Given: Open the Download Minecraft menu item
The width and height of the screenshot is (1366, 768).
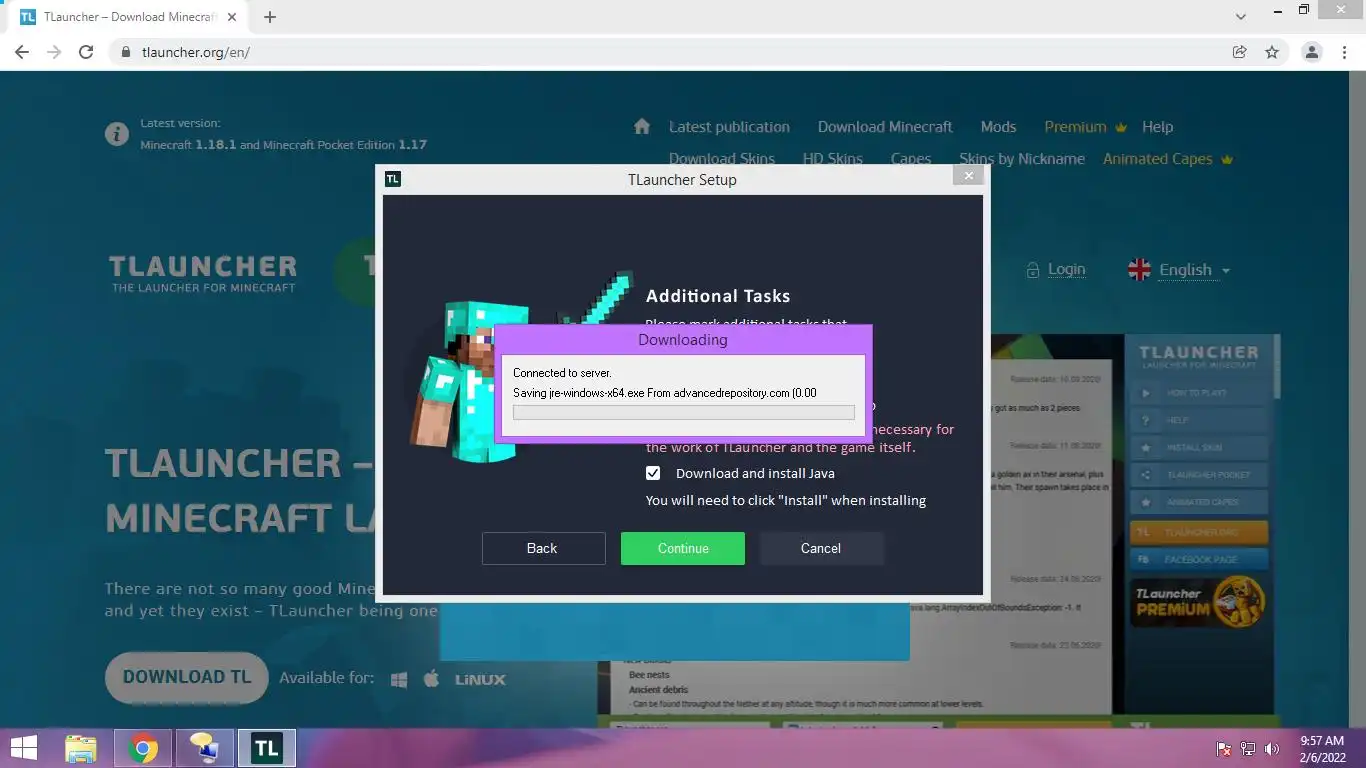Looking at the screenshot, I should pyautogui.click(x=885, y=127).
